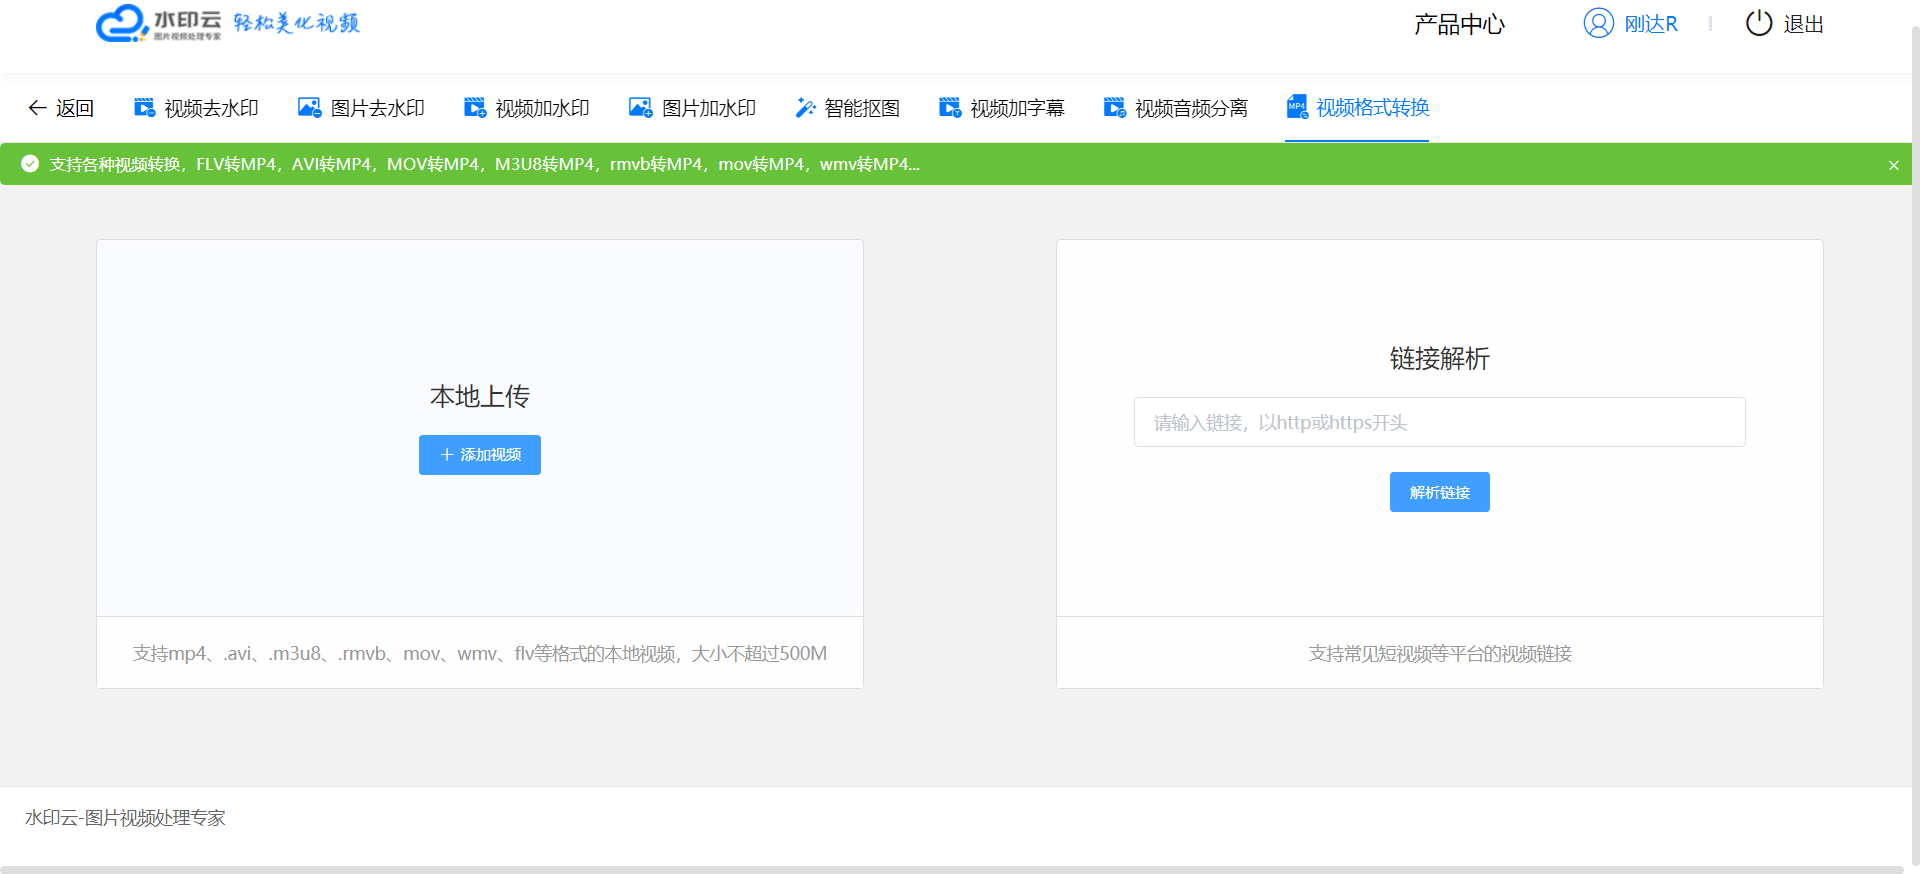Click the horizontal scrollbar at the bottom
This screenshot has width=1920, height=874.
click(950, 870)
